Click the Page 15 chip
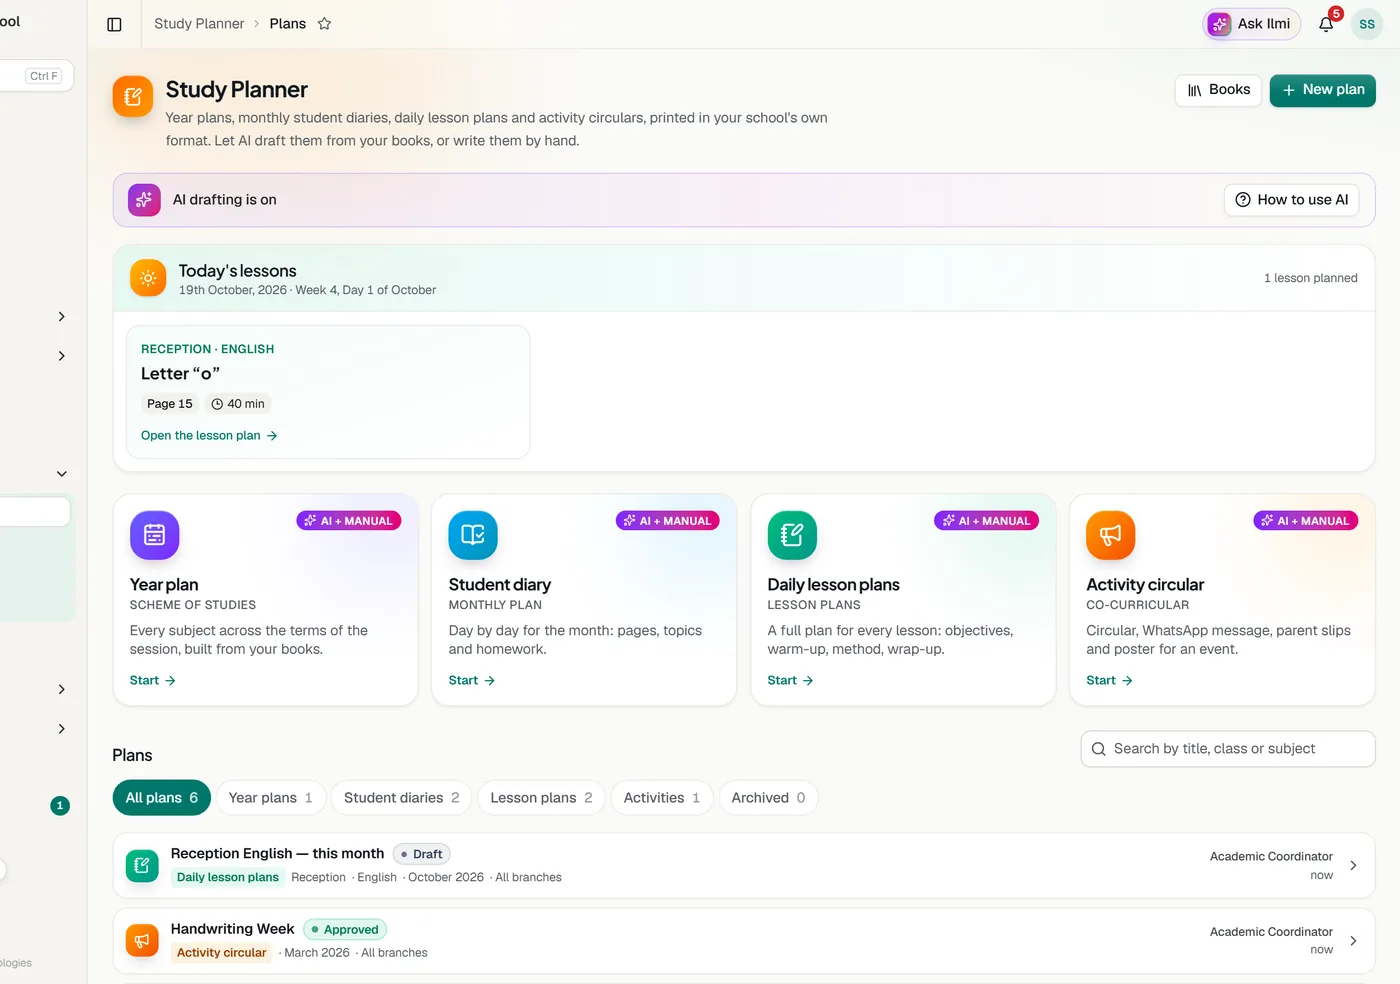 click(170, 404)
